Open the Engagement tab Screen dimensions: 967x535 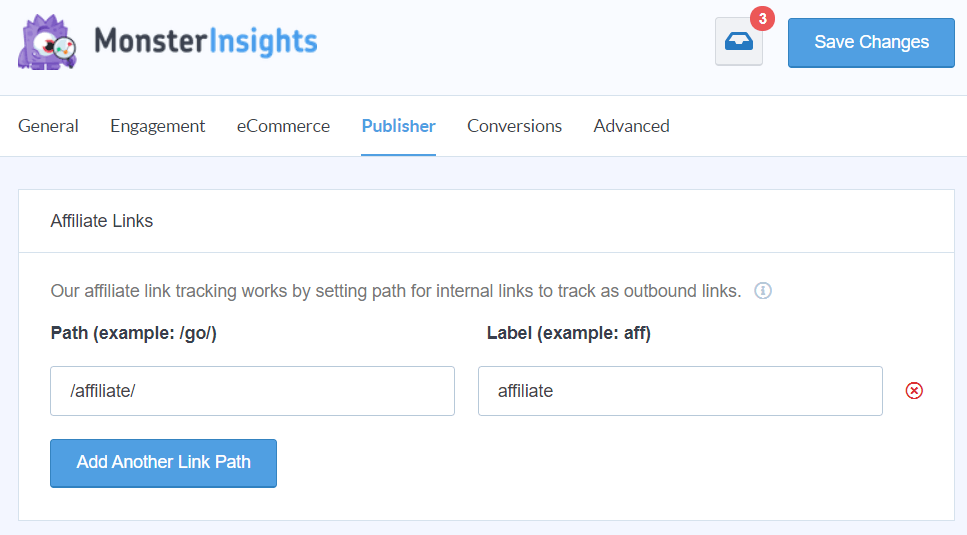(x=157, y=126)
